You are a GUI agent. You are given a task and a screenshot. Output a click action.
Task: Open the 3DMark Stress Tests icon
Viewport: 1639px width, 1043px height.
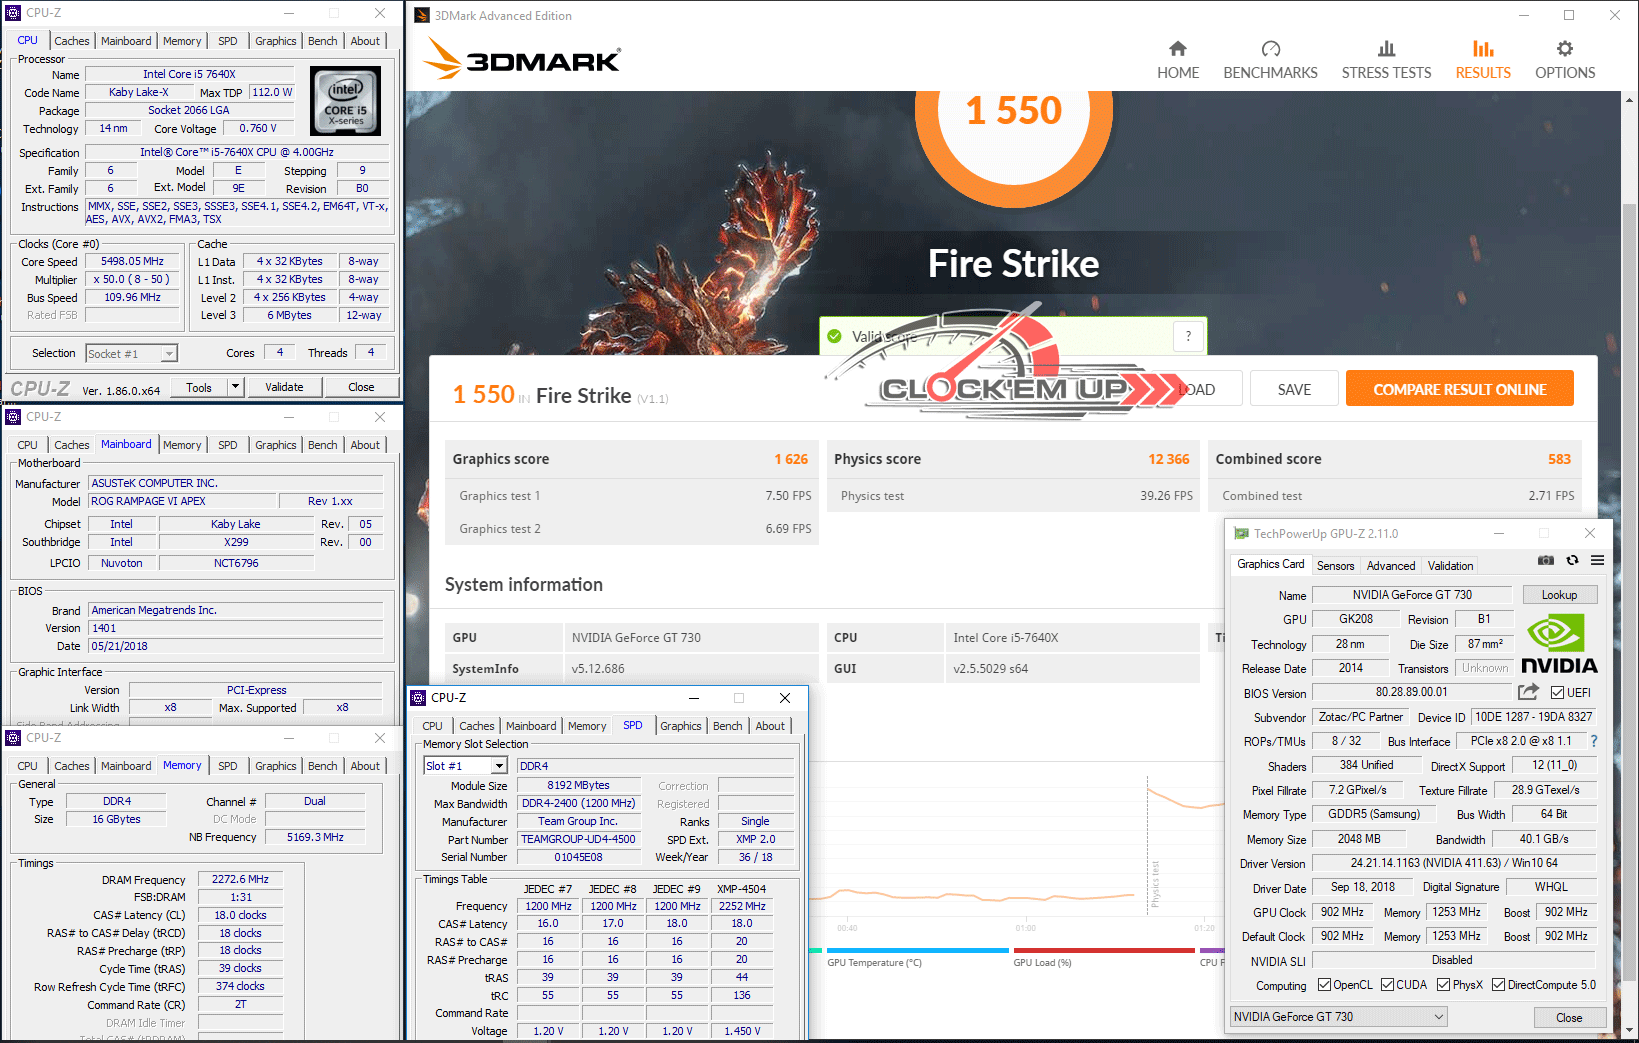tap(1386, 49)
